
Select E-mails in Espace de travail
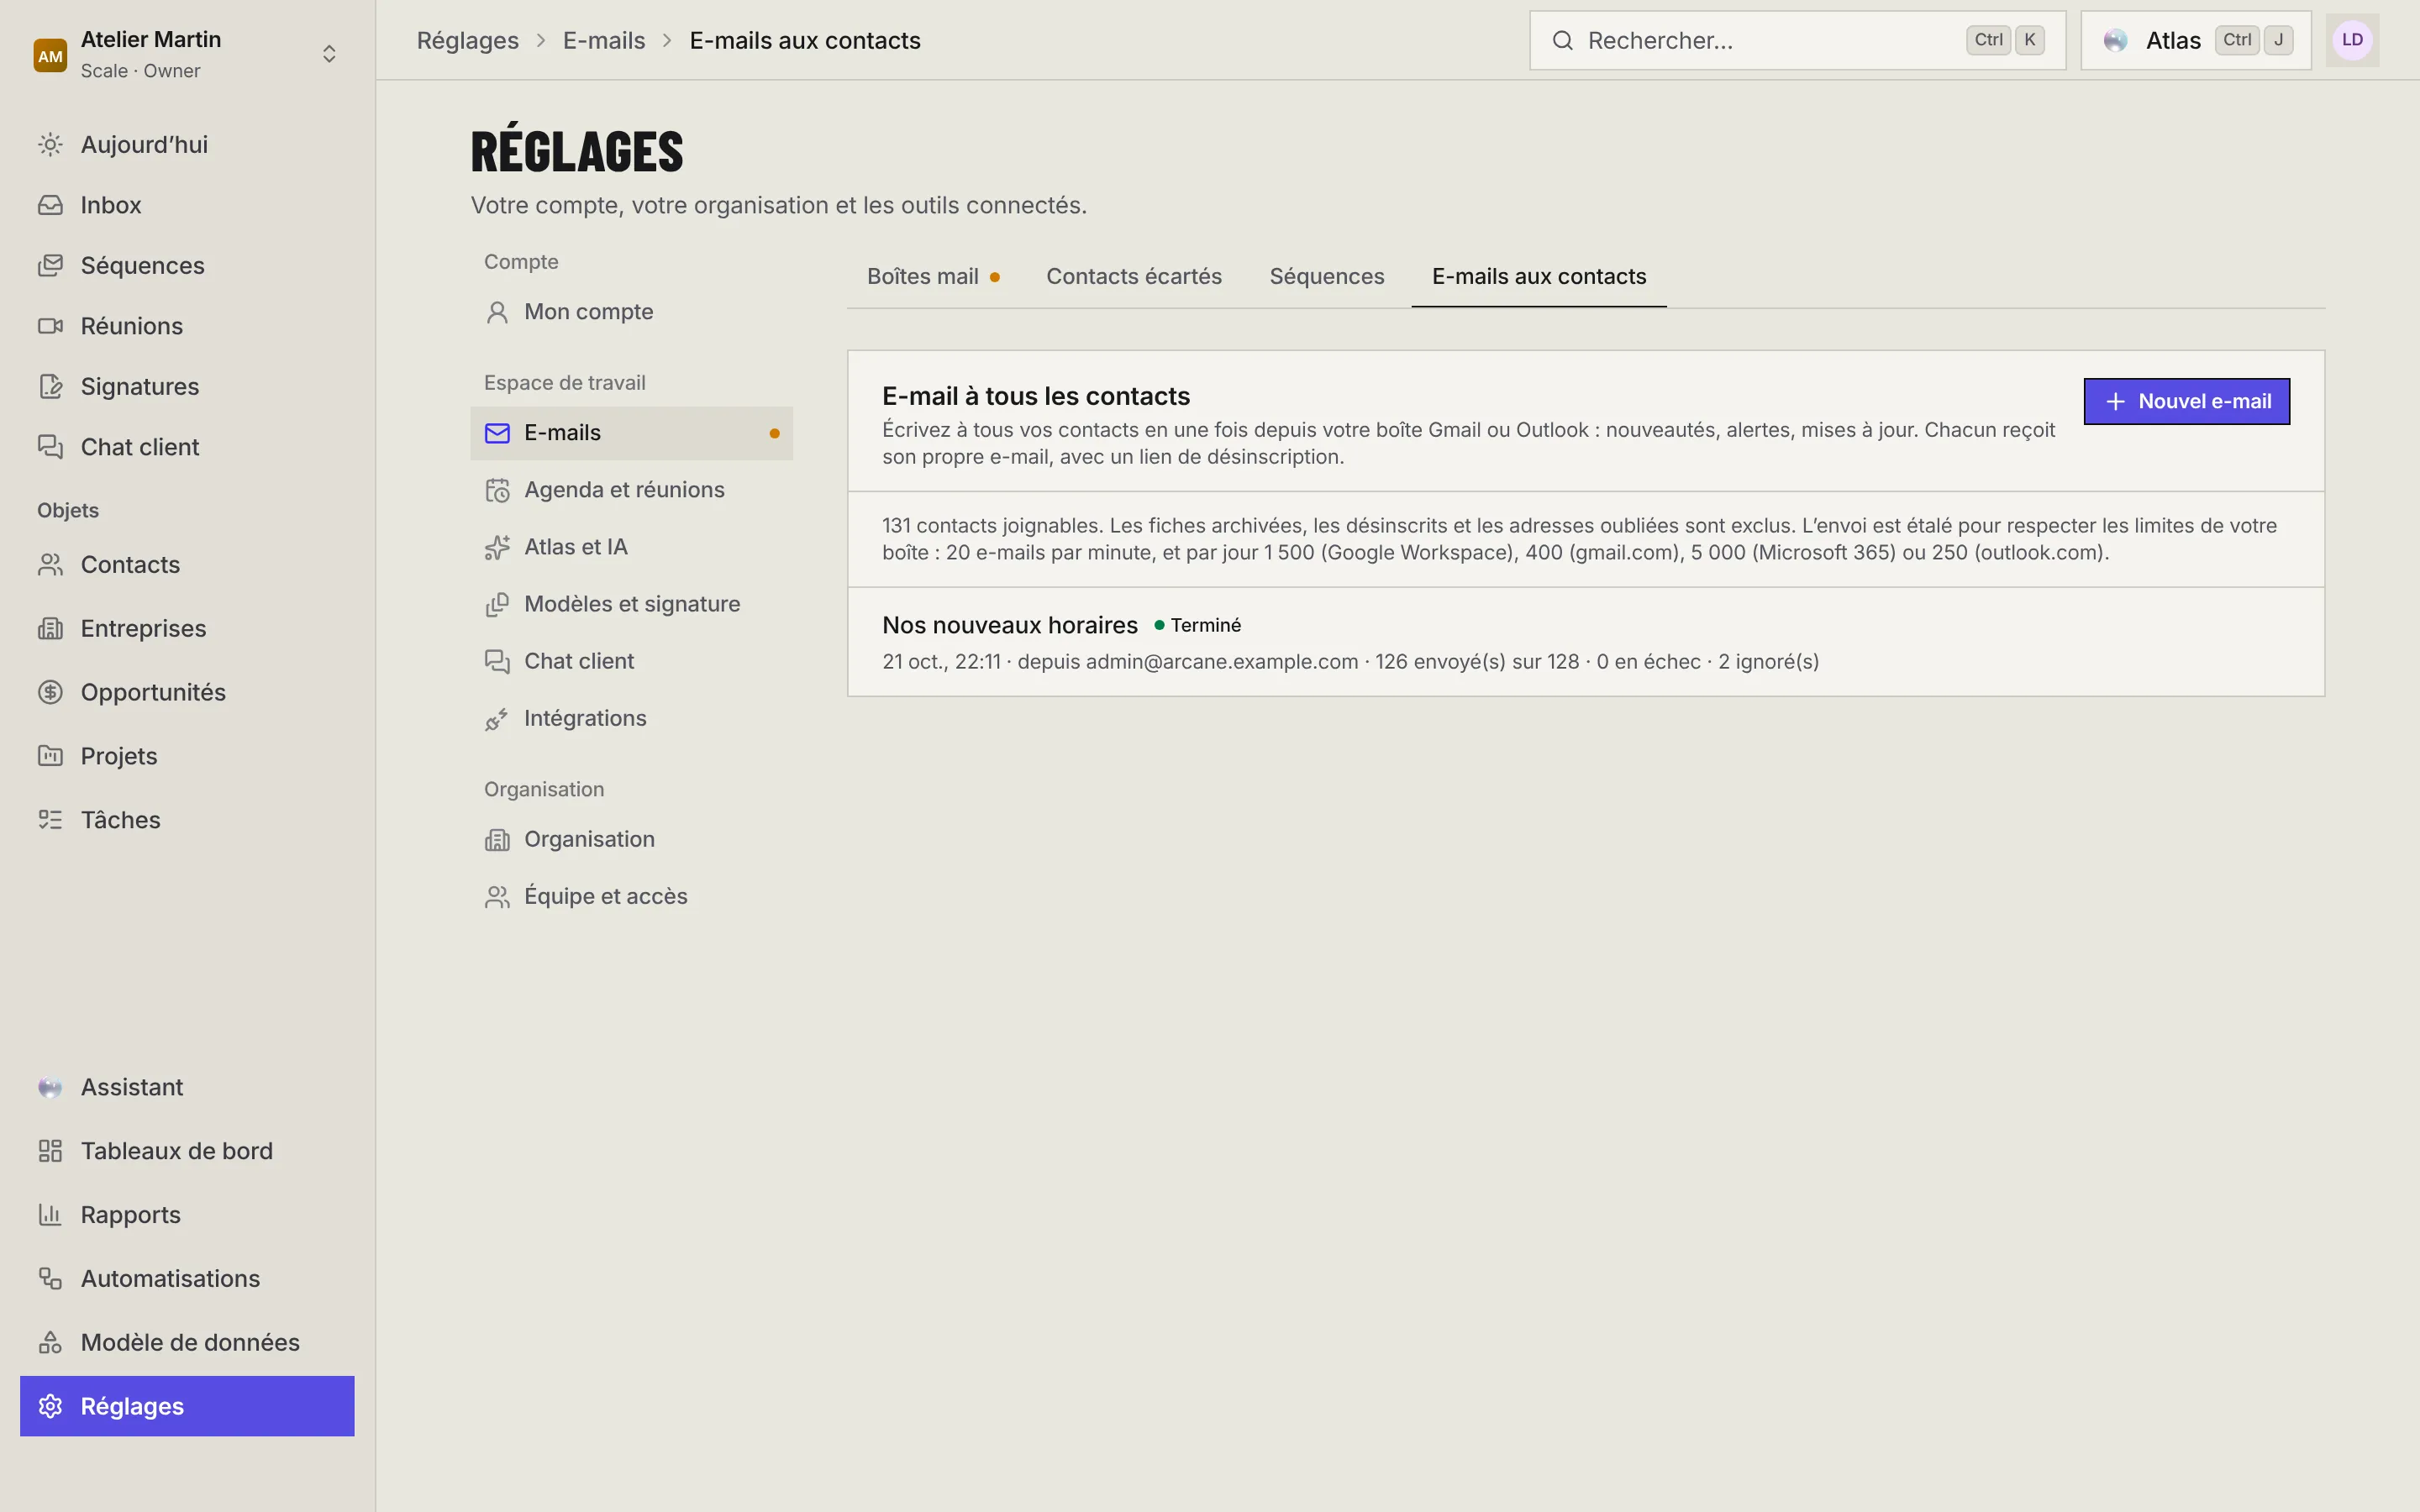coord(631,433)
